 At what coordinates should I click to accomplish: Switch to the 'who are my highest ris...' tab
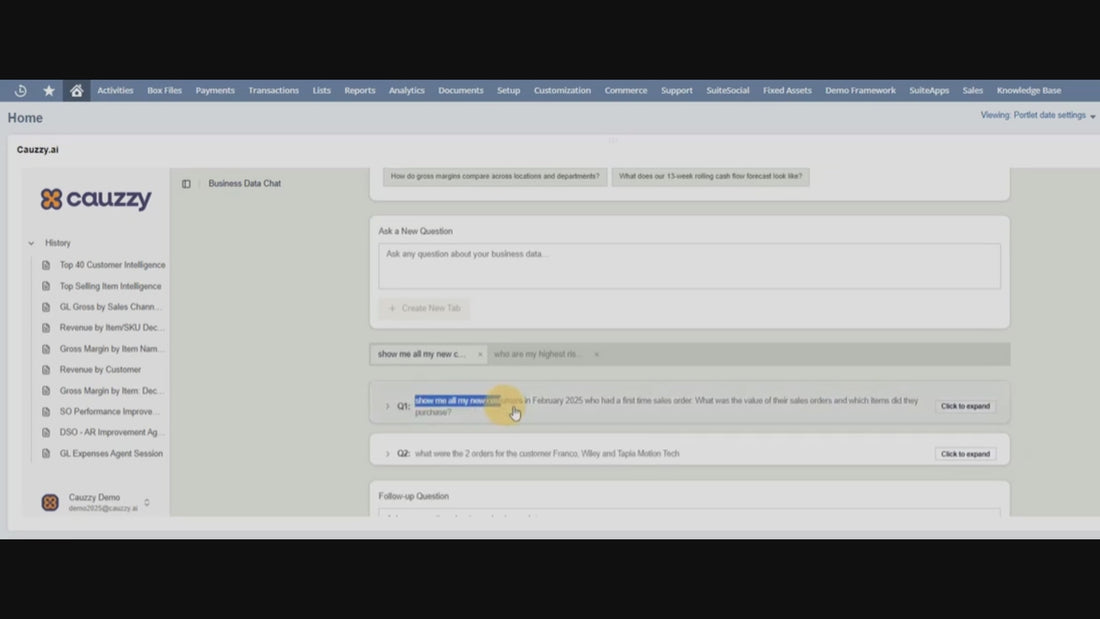[x=539, y=354]
